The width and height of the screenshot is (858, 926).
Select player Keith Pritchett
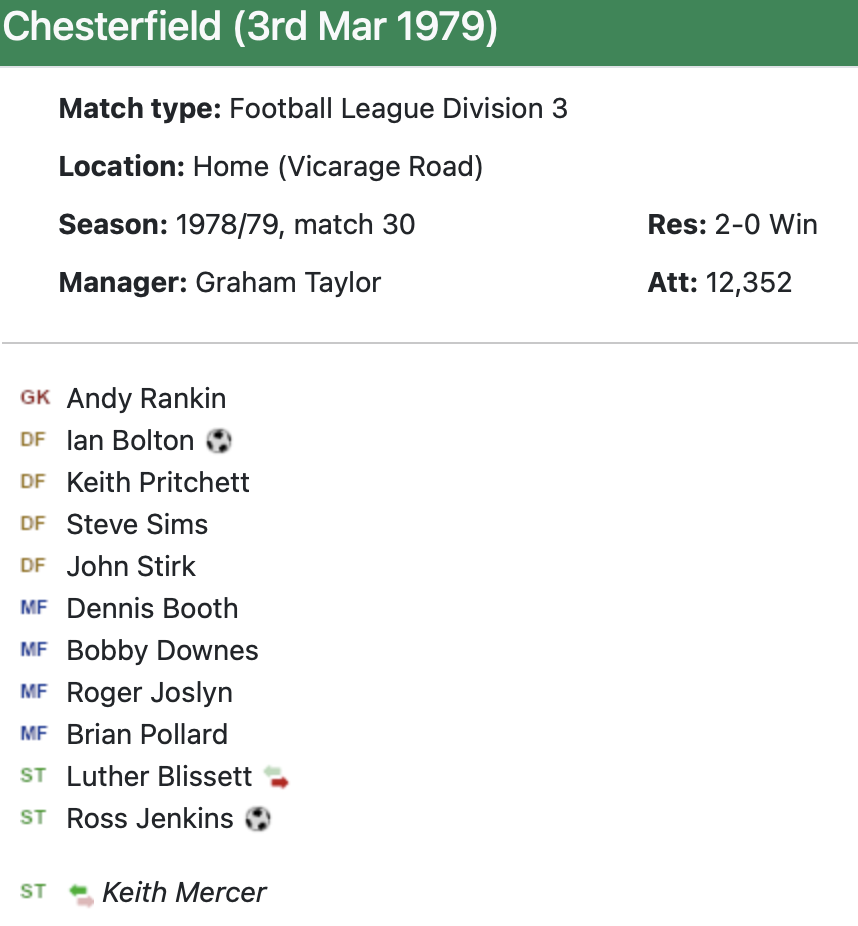coord(158,483)
